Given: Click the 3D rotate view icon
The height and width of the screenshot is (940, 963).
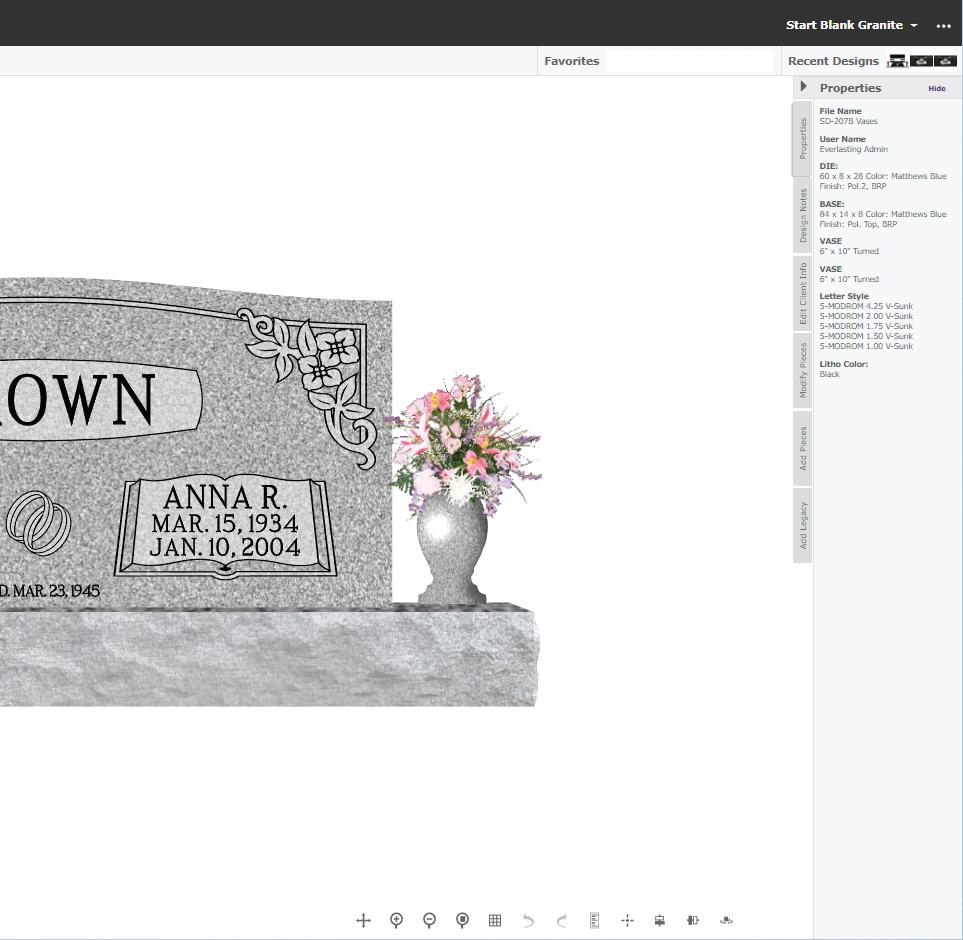Looking at the screenshot, I should point(726,920).
